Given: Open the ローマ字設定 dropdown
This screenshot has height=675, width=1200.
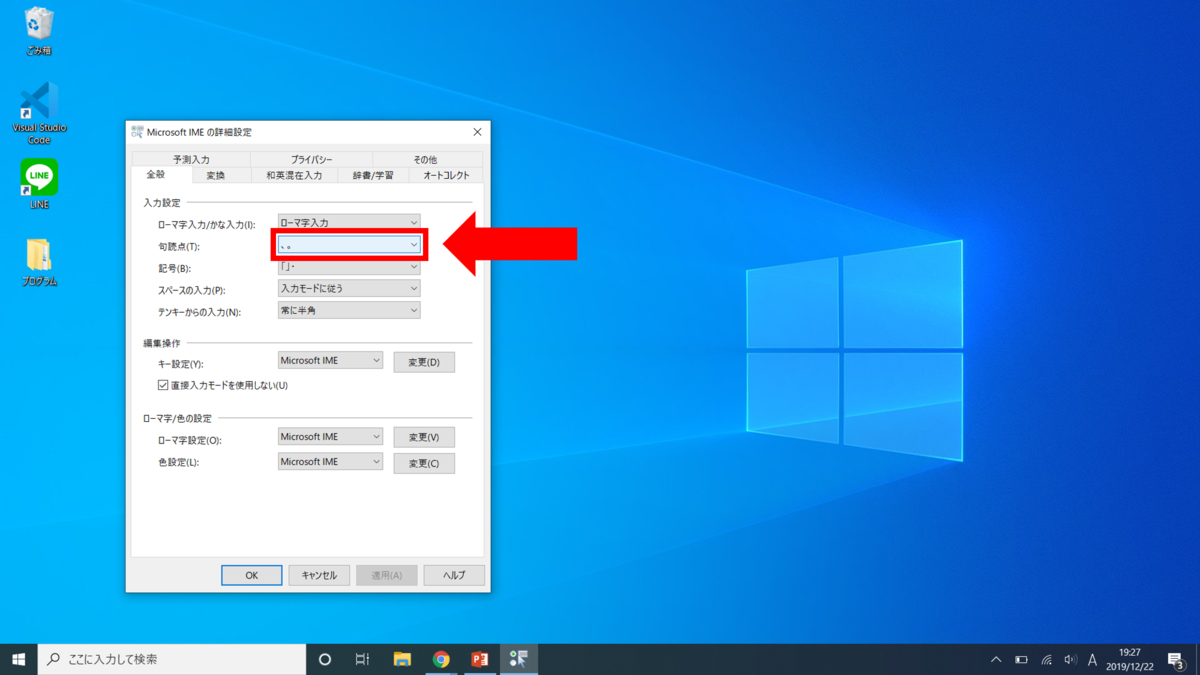Looking at the screenshot, I should coord(330,436).
